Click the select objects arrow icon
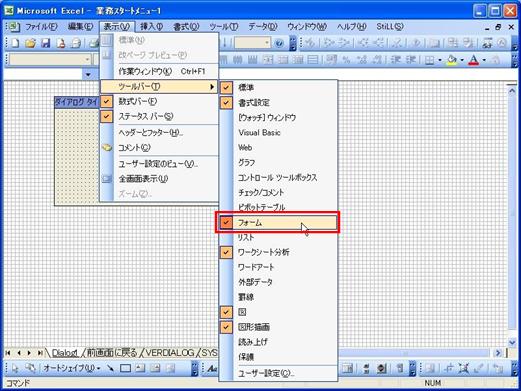 tap(15, 368)
